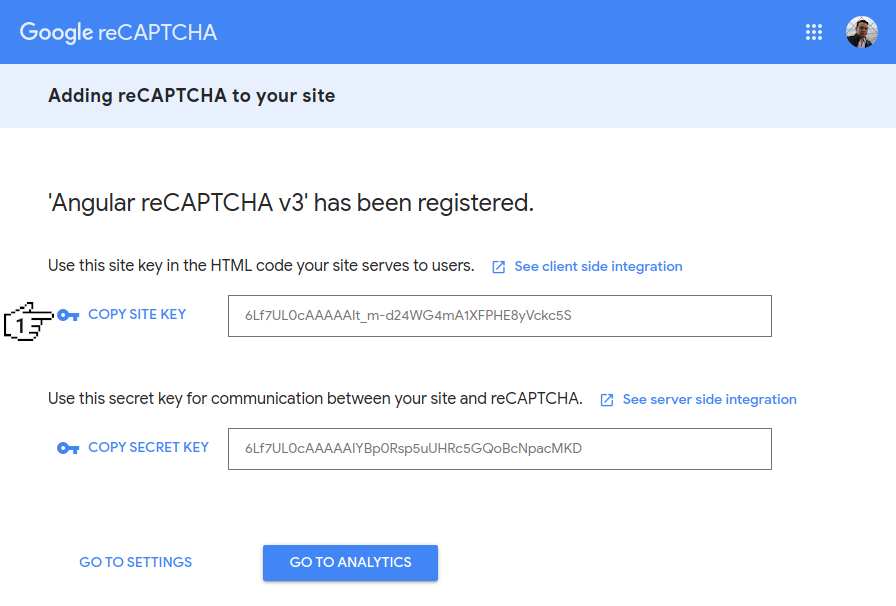The image size is (896, 606).
Task: Click the site key instruction text
Action: tap(261, 266)
